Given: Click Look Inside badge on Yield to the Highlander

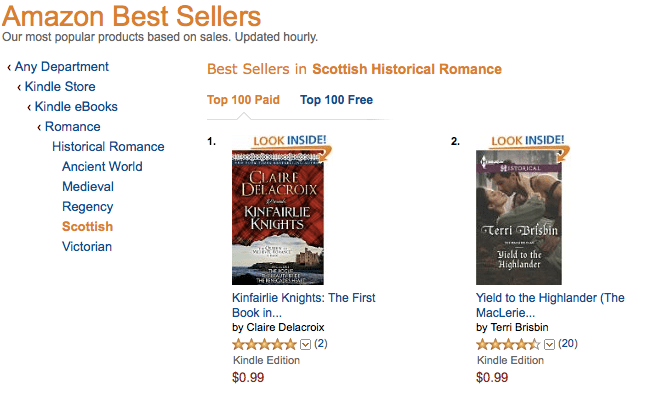Looking at the screenshot, I should pos(526,141).
